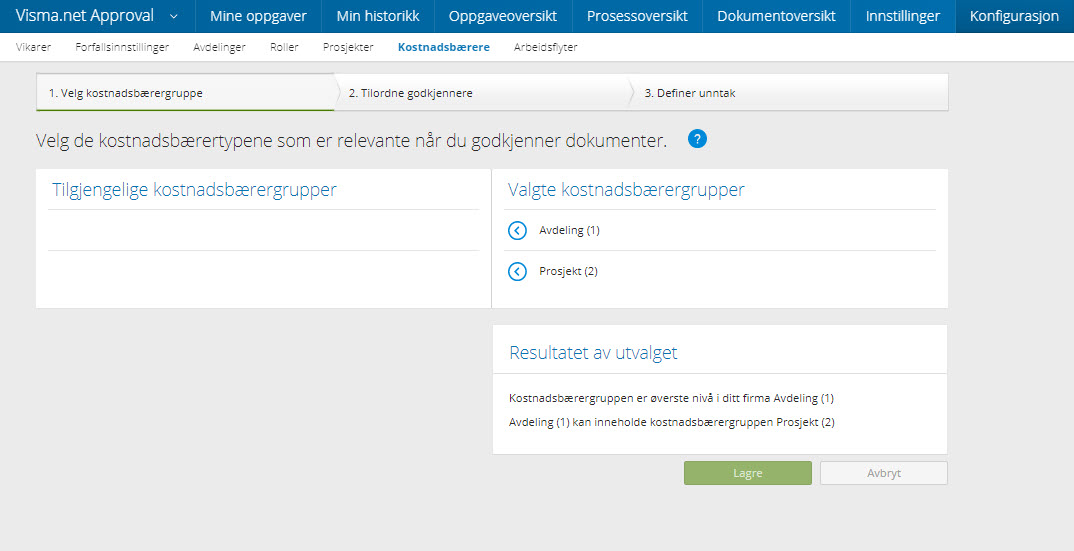Image resolution: width=1074 pixels, height=551 pixels.
Task: Click the Avdeling (1) list text
Action: pyautogui.click(x=569, y=230)
